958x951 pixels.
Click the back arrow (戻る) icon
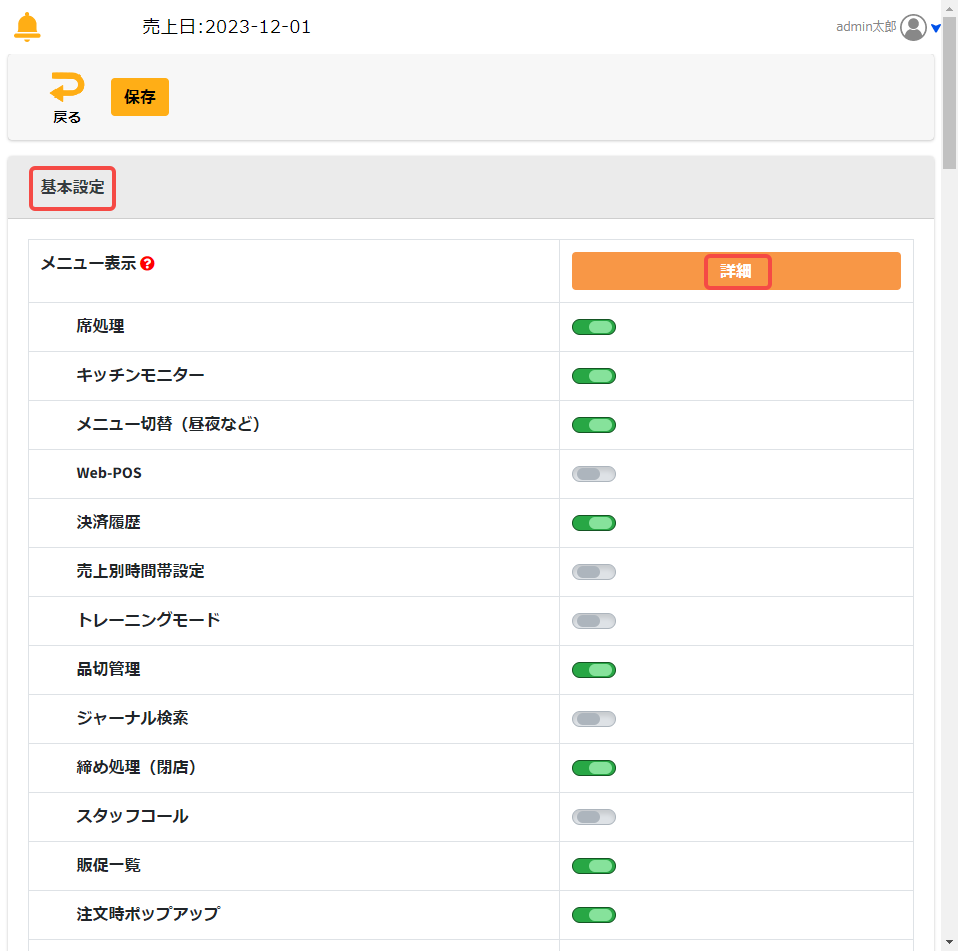point(67,90)
